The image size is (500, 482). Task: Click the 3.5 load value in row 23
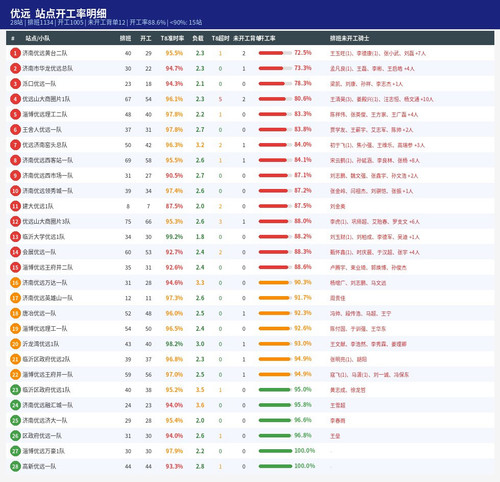click(200, 390)
